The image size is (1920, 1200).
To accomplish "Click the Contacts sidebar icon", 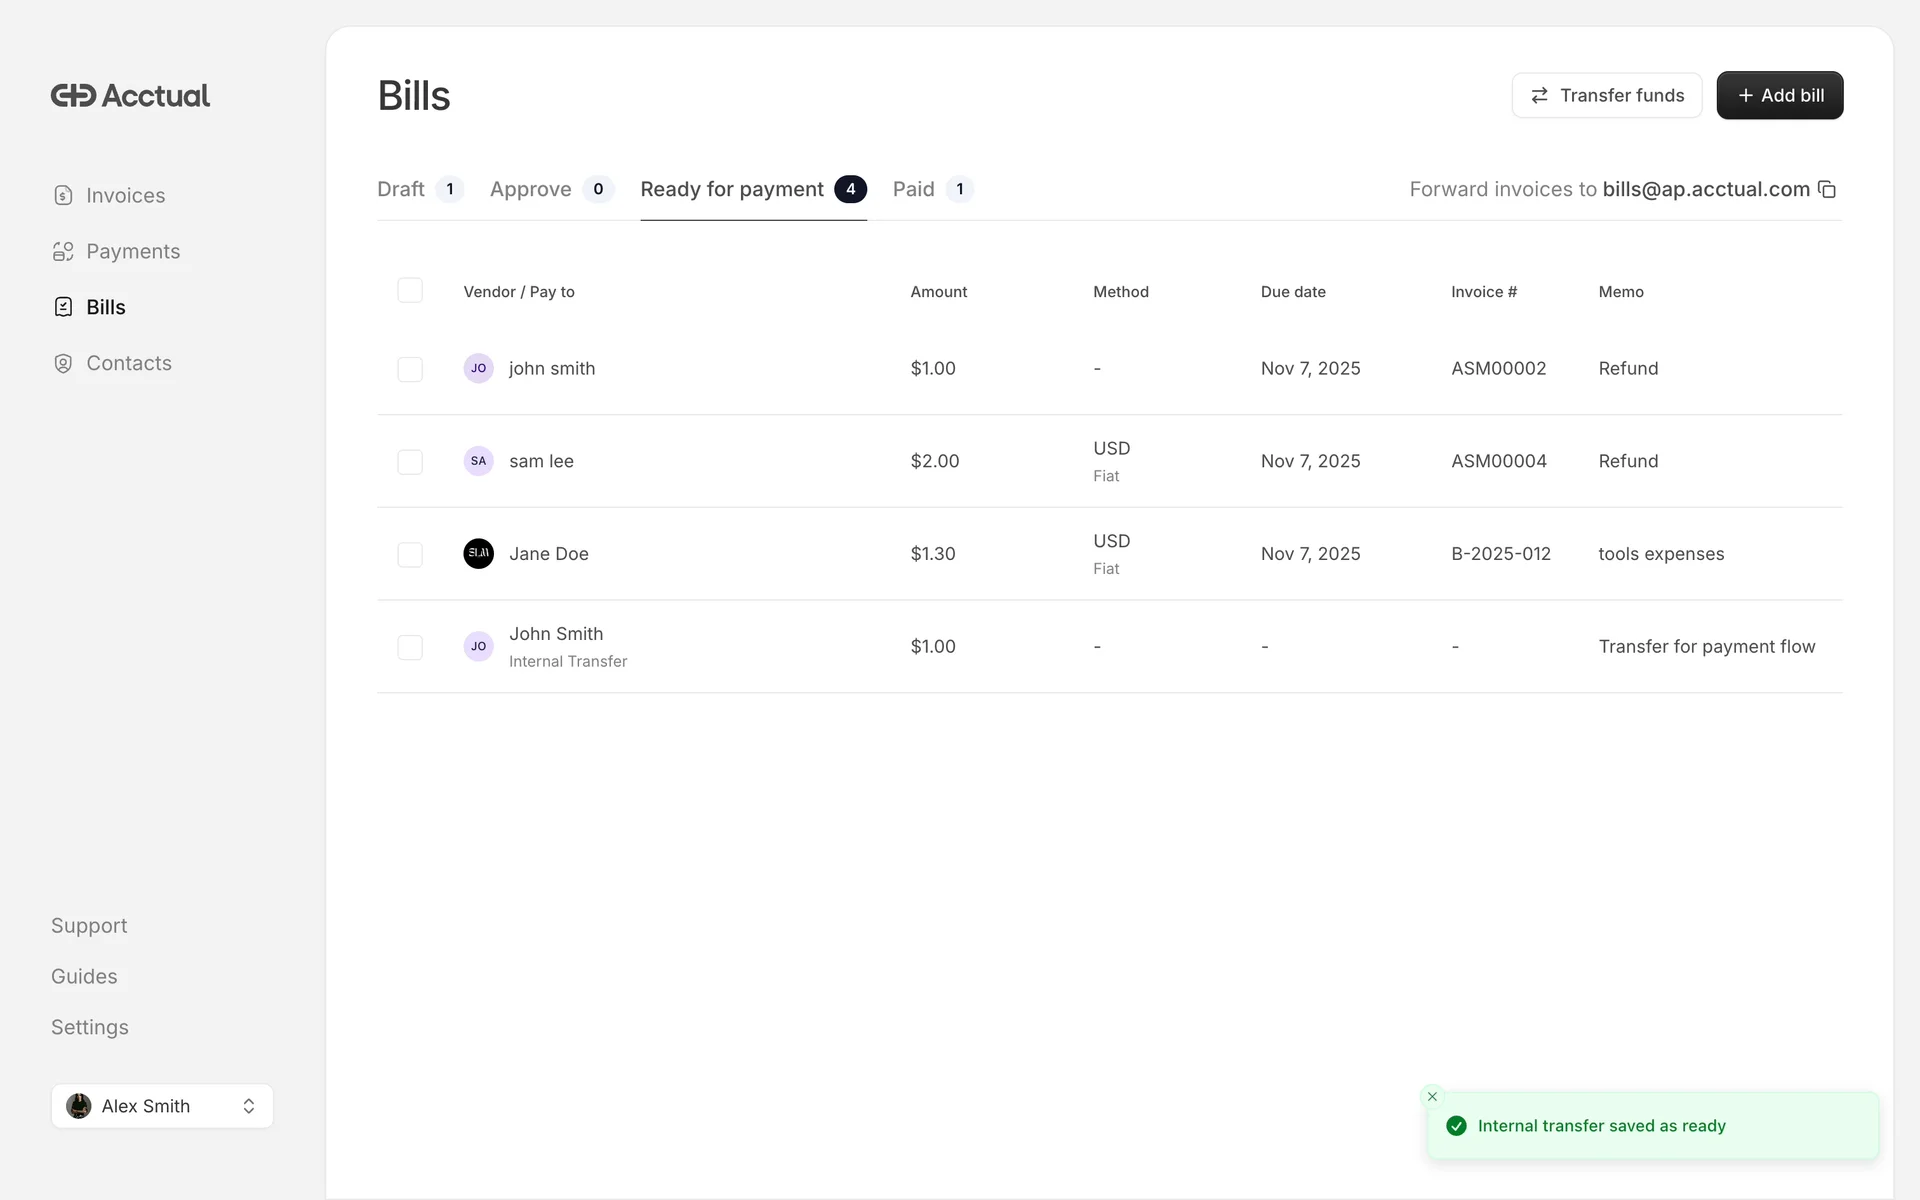I will 63,363.
